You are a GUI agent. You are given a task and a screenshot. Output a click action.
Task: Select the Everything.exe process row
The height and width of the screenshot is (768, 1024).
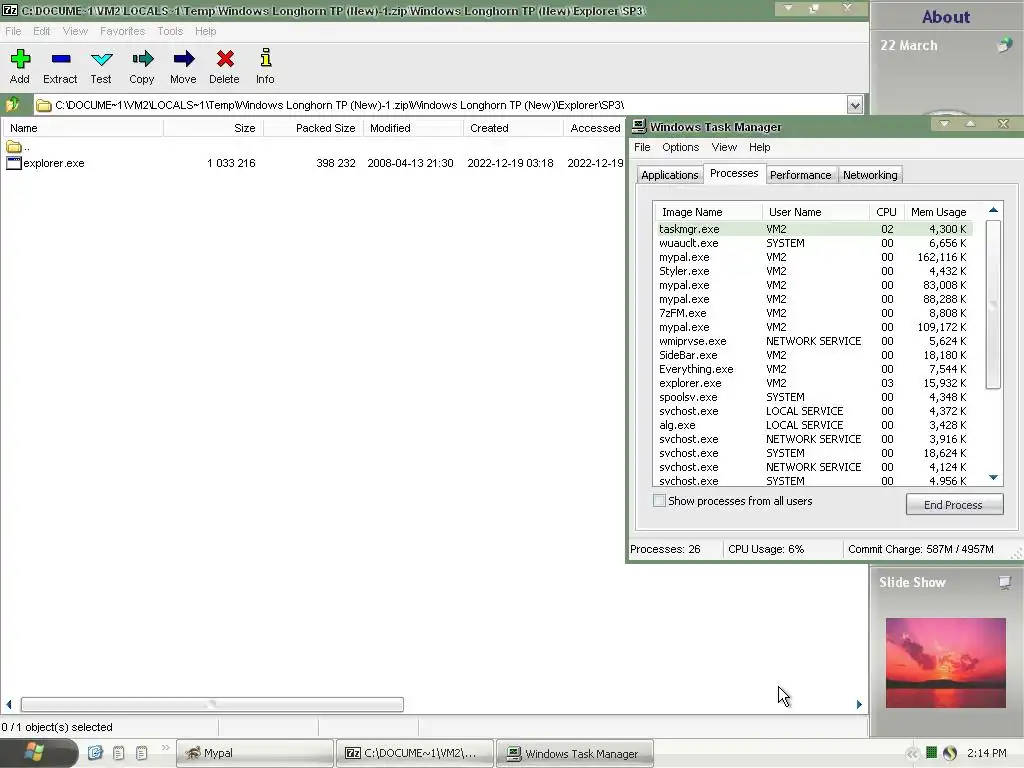coord(813,369)
